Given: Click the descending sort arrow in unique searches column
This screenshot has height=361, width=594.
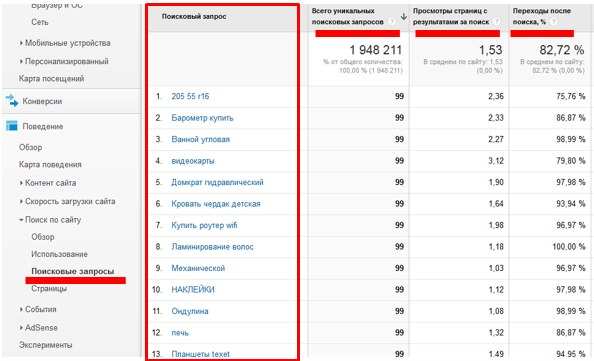Looking at the screenshot, I should 404,17.
